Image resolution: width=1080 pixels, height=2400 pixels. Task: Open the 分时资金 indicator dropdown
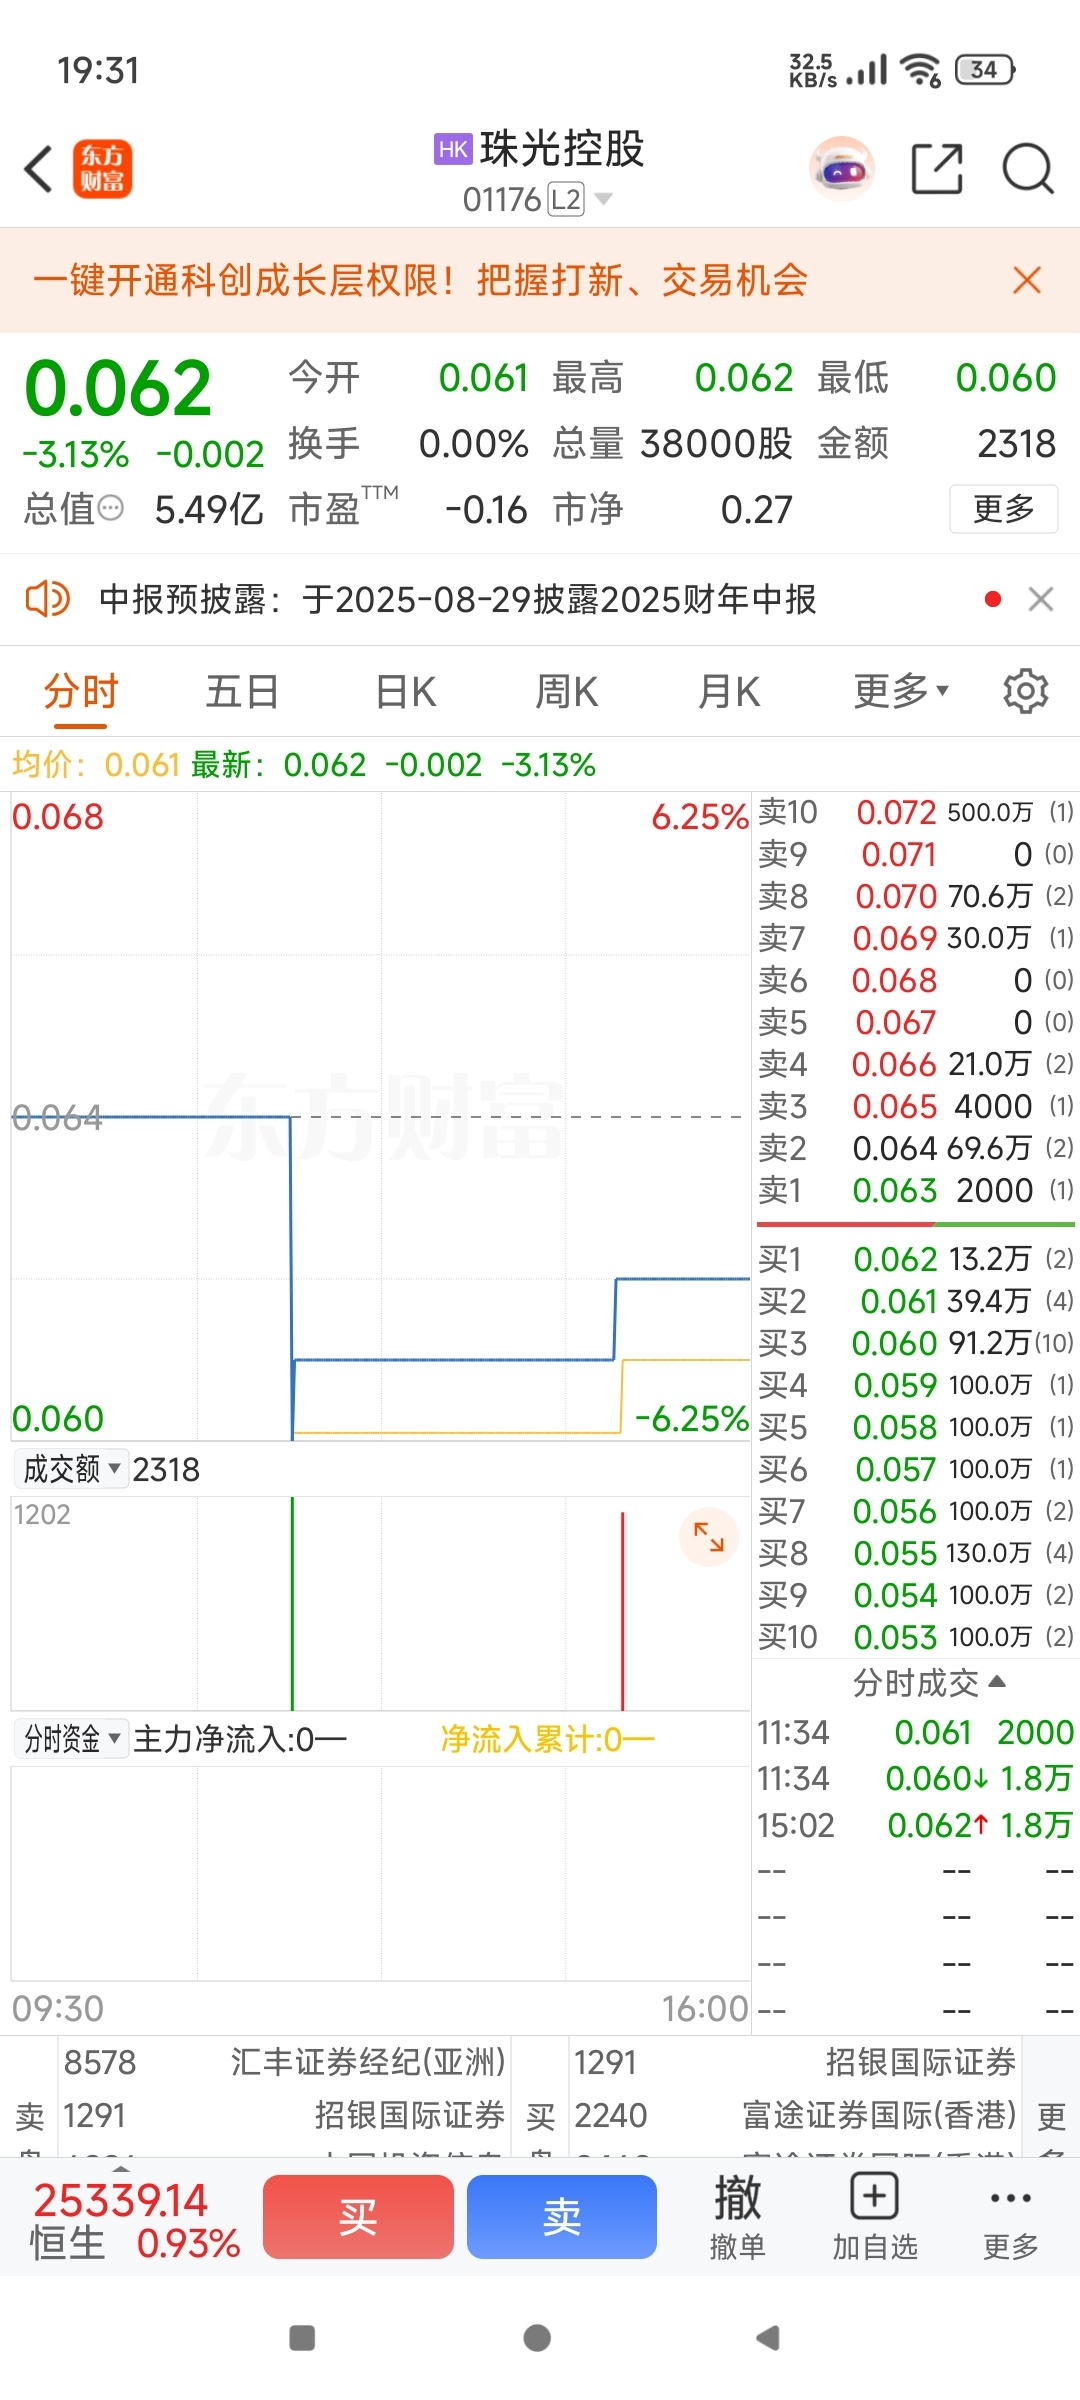tap(71, 1739)
